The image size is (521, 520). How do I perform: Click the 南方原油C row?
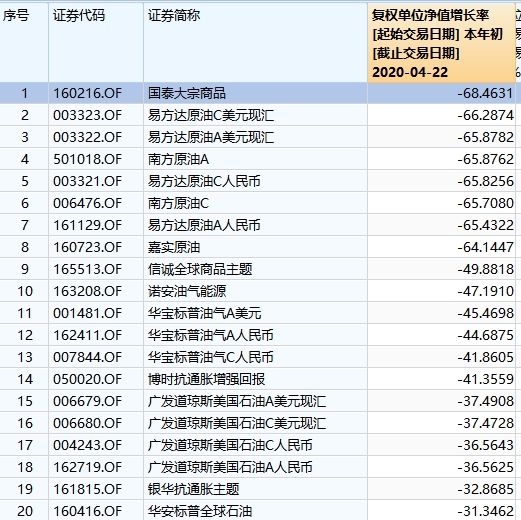tap(258, 203)
